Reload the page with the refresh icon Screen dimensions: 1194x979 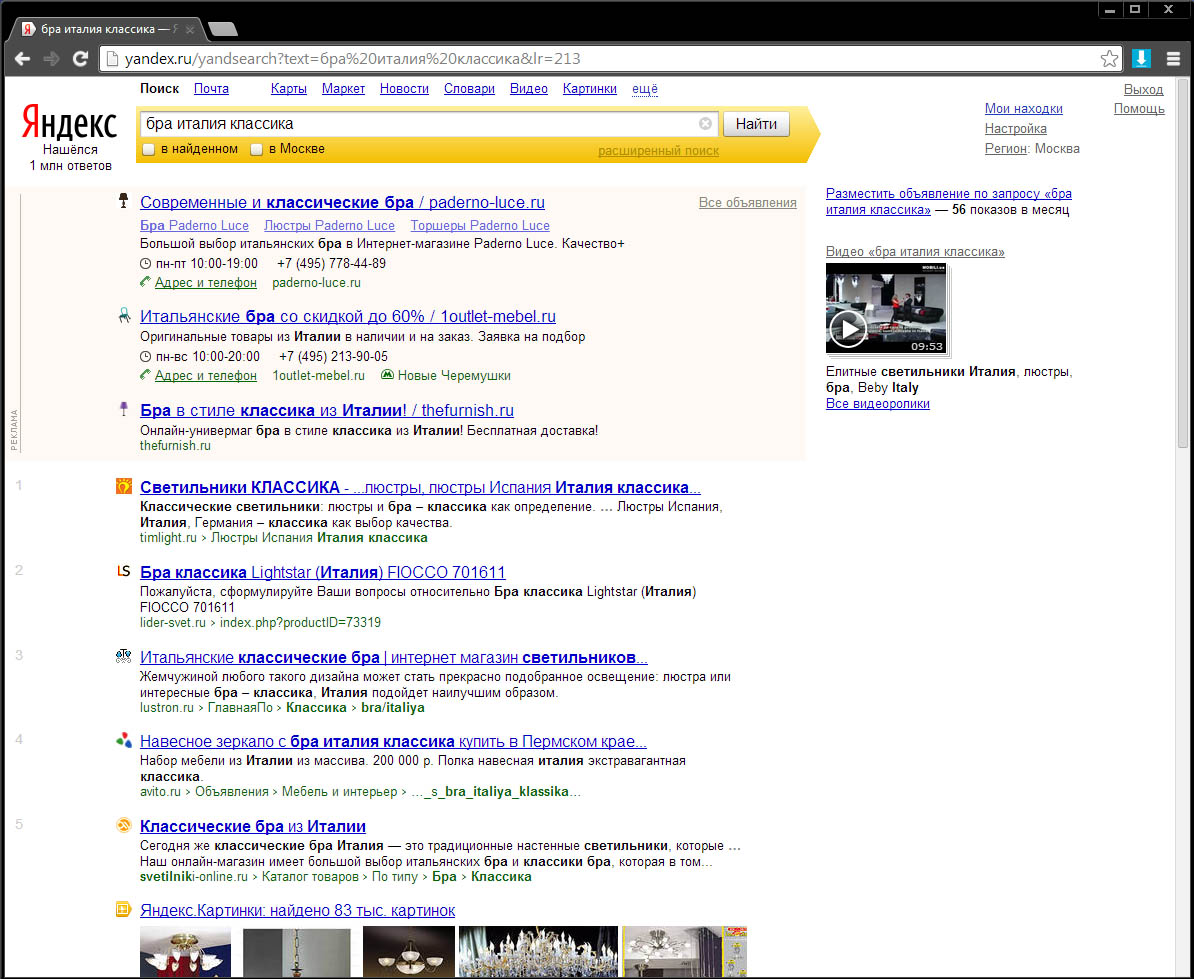pyautogui.click(x=80, y=59)
